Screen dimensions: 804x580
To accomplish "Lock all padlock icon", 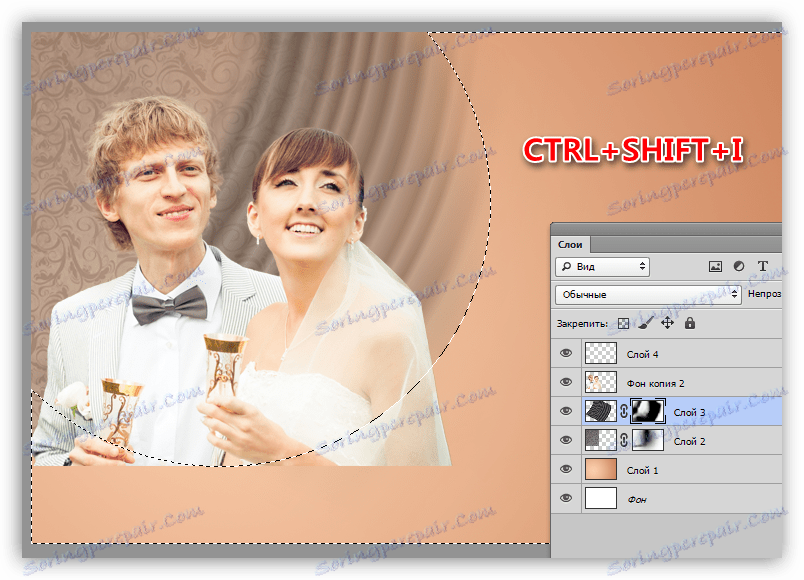I will pyautogui.click(x=690, y=323).
